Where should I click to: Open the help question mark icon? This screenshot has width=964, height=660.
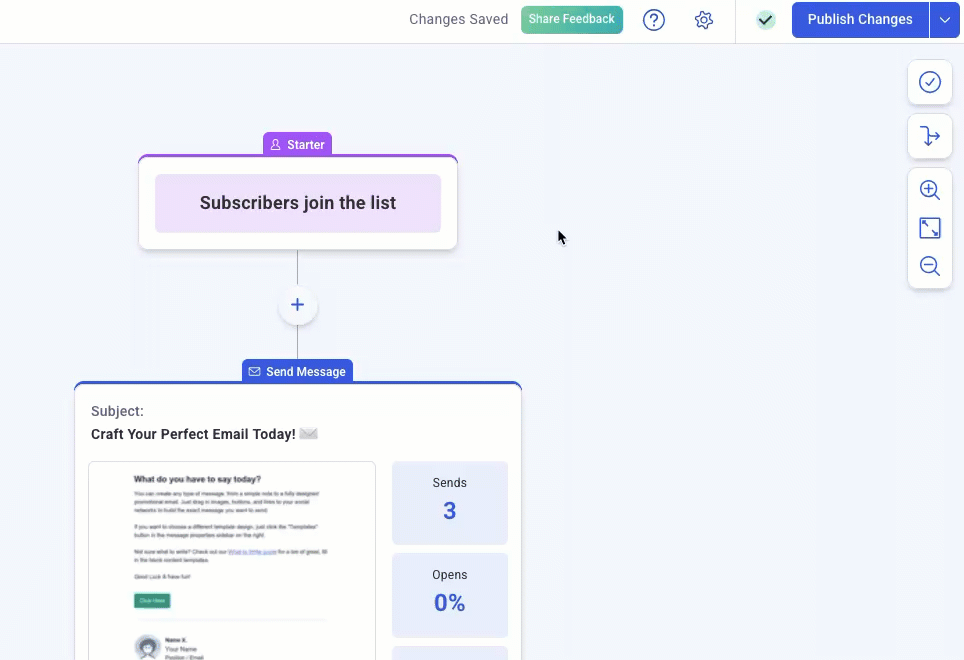(x=654, y=20)
